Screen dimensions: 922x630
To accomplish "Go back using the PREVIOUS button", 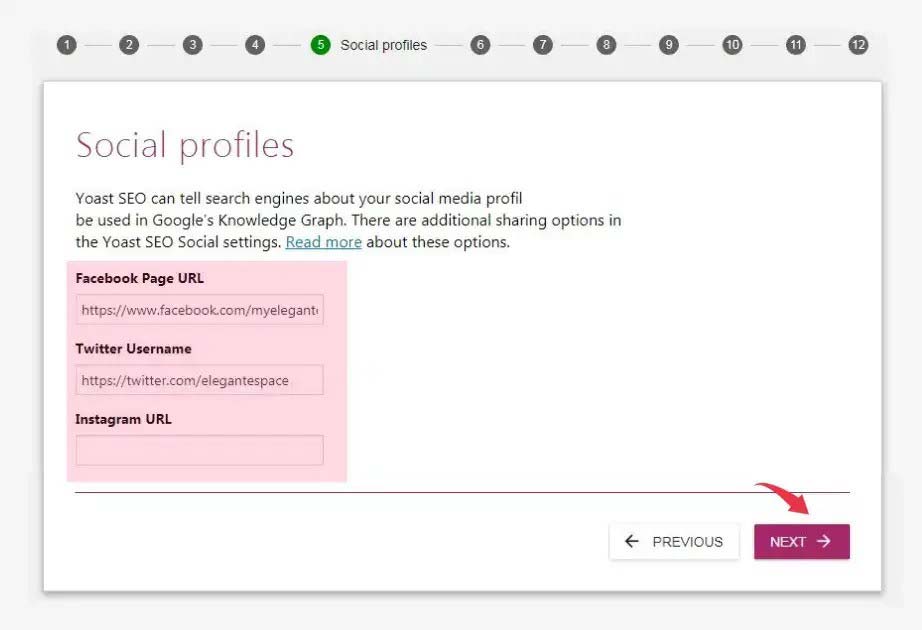I will (x=674, y=541).
